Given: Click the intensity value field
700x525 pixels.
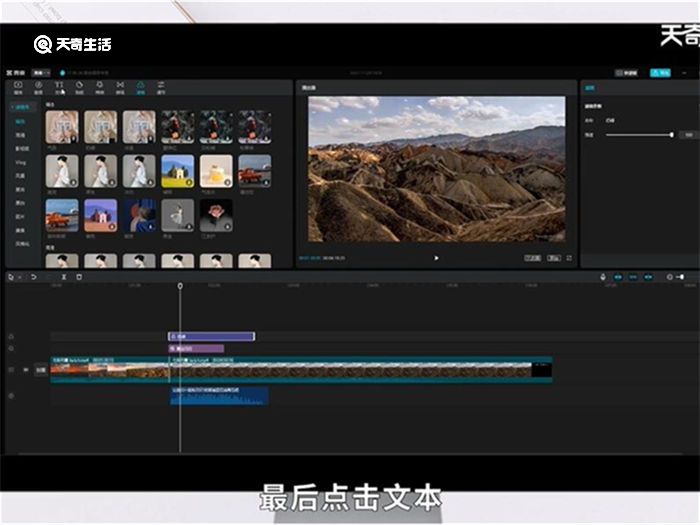Looking at the screenshot, I should point(688,134).
